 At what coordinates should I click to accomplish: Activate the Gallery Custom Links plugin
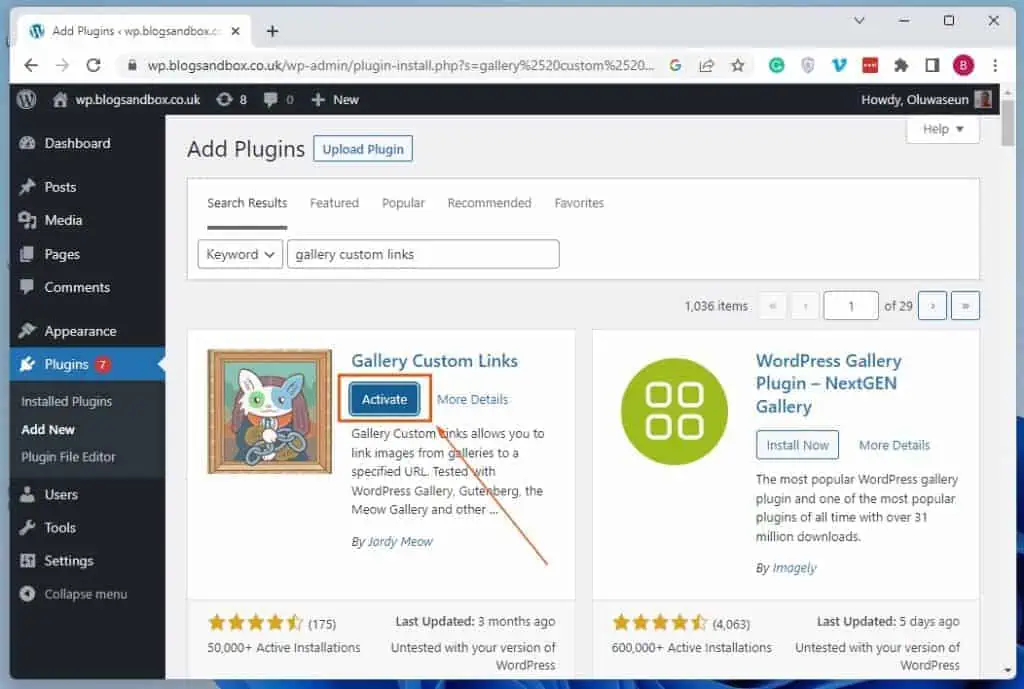pyautogui.click(x=383, y=398)
